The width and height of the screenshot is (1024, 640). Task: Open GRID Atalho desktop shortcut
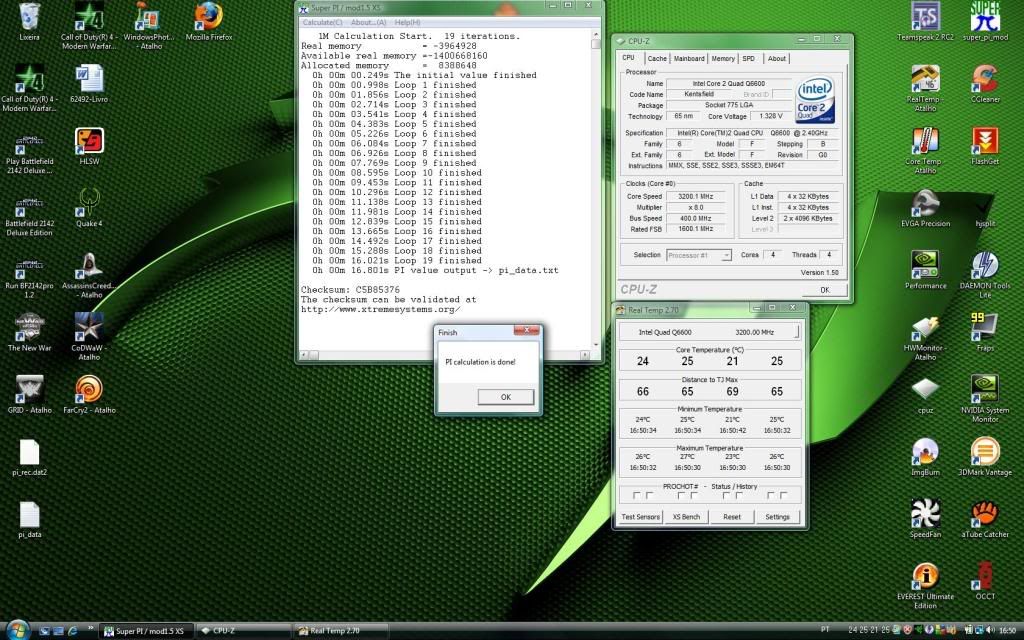coord(29,391)
